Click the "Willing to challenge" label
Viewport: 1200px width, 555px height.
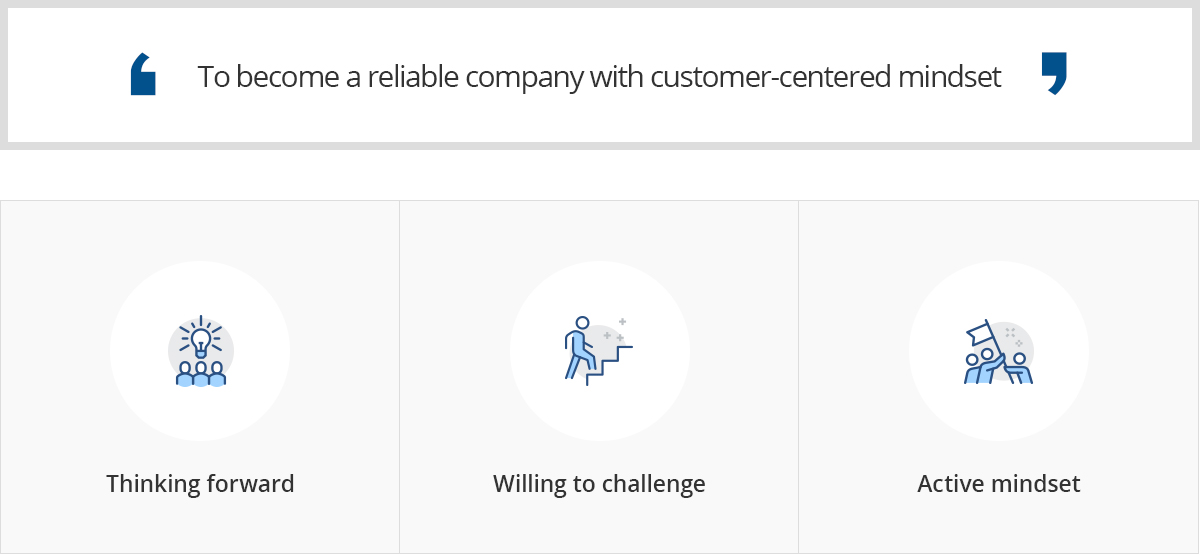pos(599,484)
